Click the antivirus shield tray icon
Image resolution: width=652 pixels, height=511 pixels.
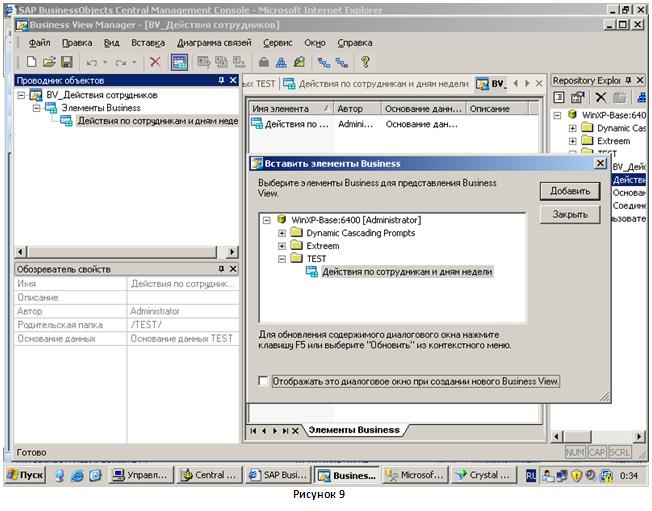click(x=576, y=475)
